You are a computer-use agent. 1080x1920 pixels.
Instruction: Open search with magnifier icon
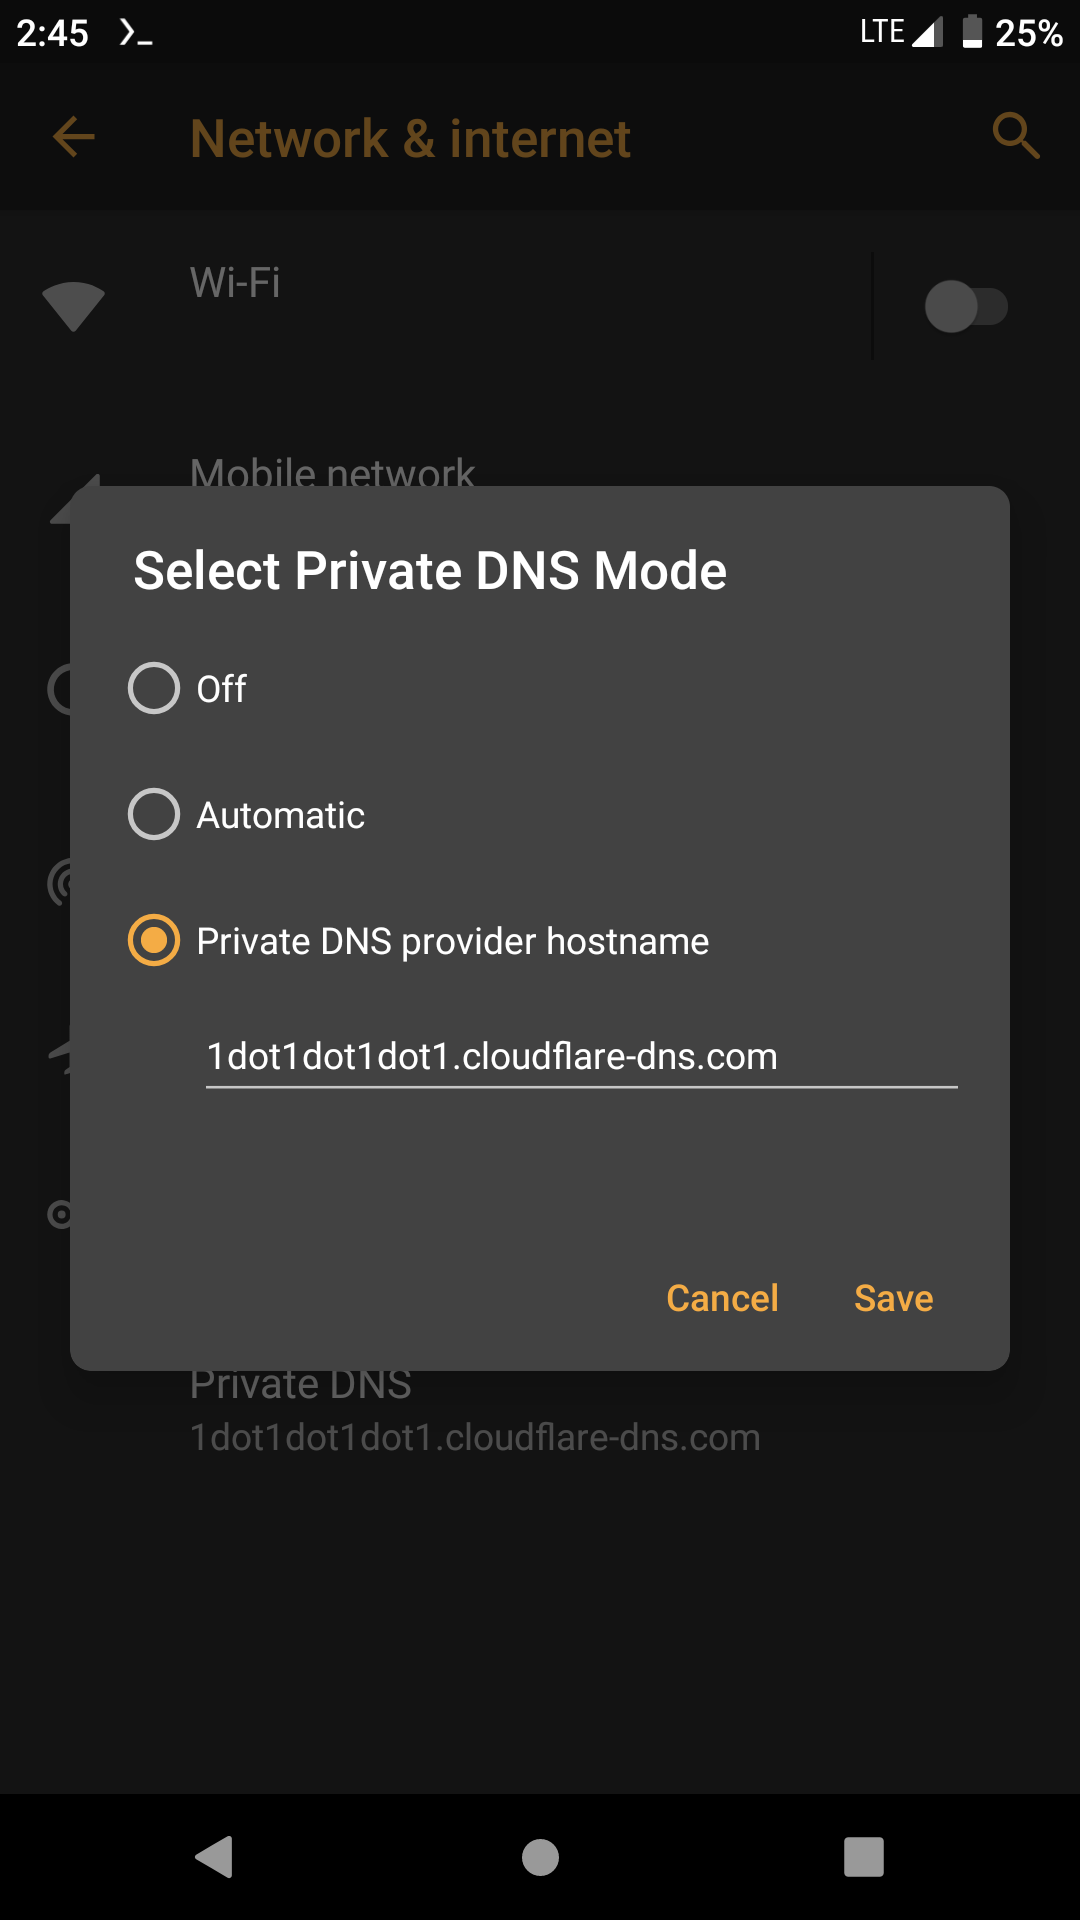click(x=1016, y=135)
